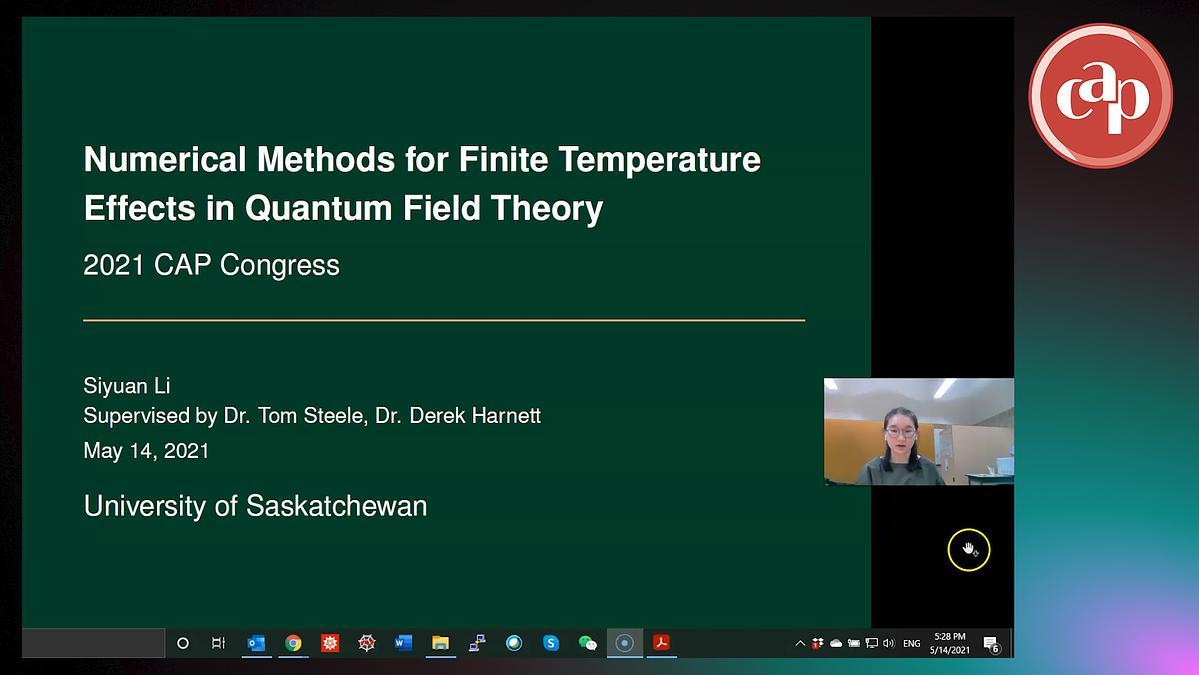Open network connection tray icon
This screenshot has height=675, width=1199.
point(871,644)
